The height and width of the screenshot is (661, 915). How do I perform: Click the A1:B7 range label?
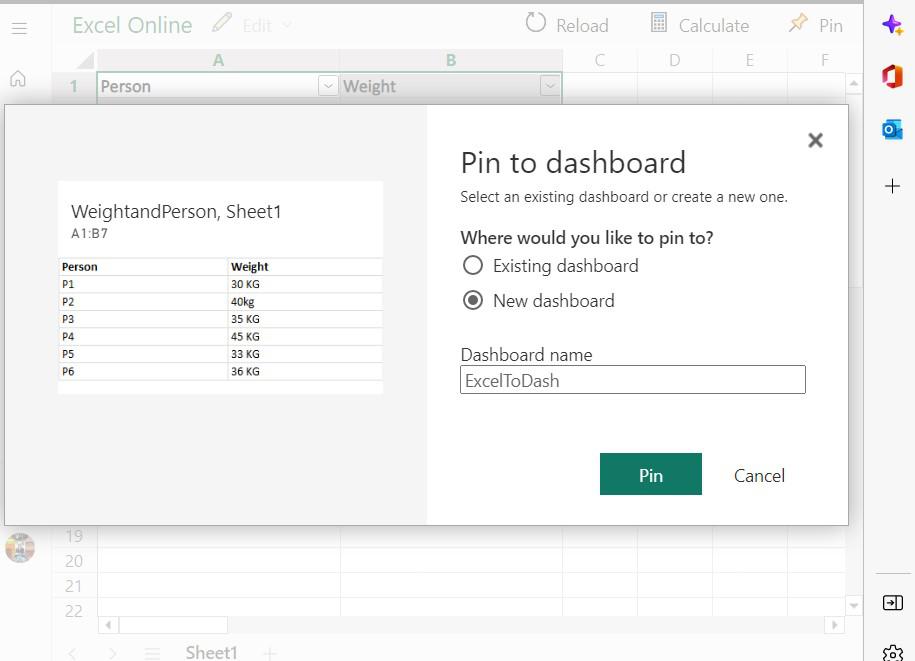[89, 233]
